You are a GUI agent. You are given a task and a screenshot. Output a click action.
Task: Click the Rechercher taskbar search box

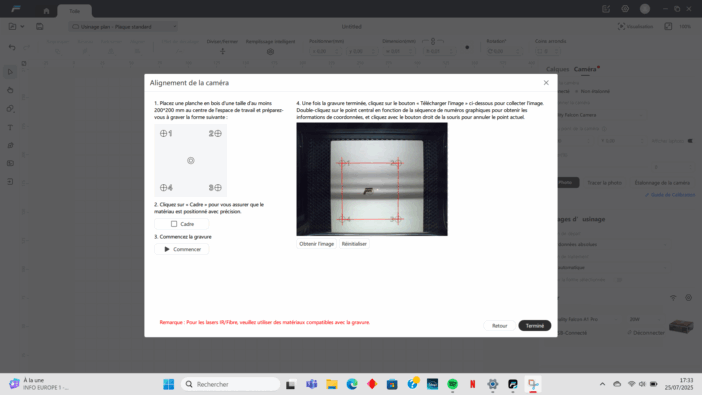point(231,384)
